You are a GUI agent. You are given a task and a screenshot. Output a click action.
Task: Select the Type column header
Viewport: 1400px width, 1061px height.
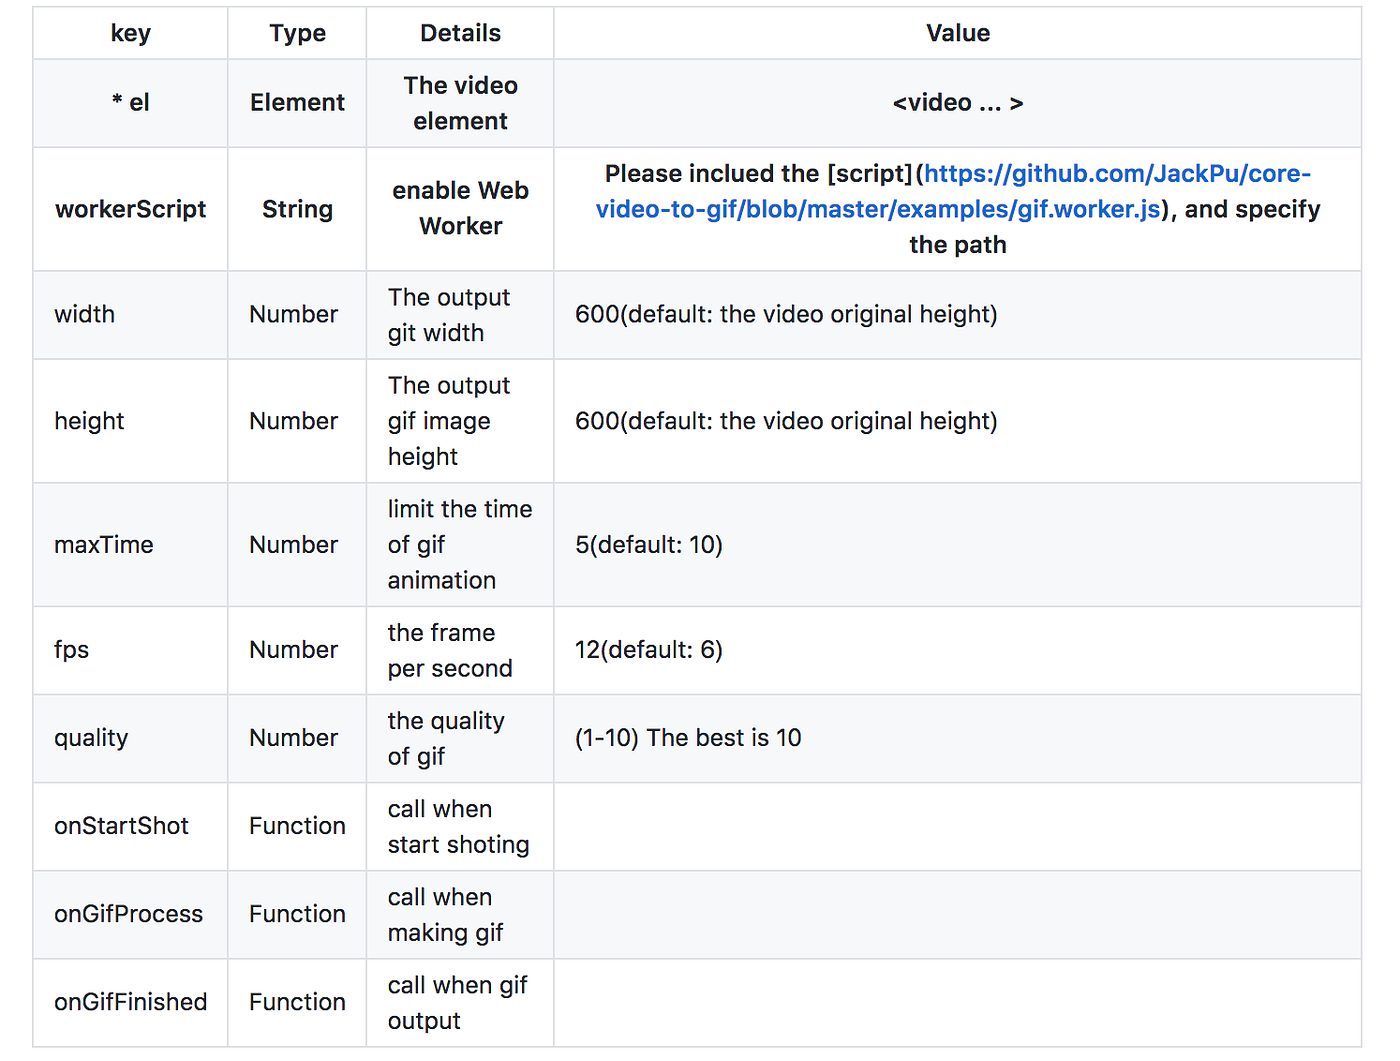[x=297, y=32]
